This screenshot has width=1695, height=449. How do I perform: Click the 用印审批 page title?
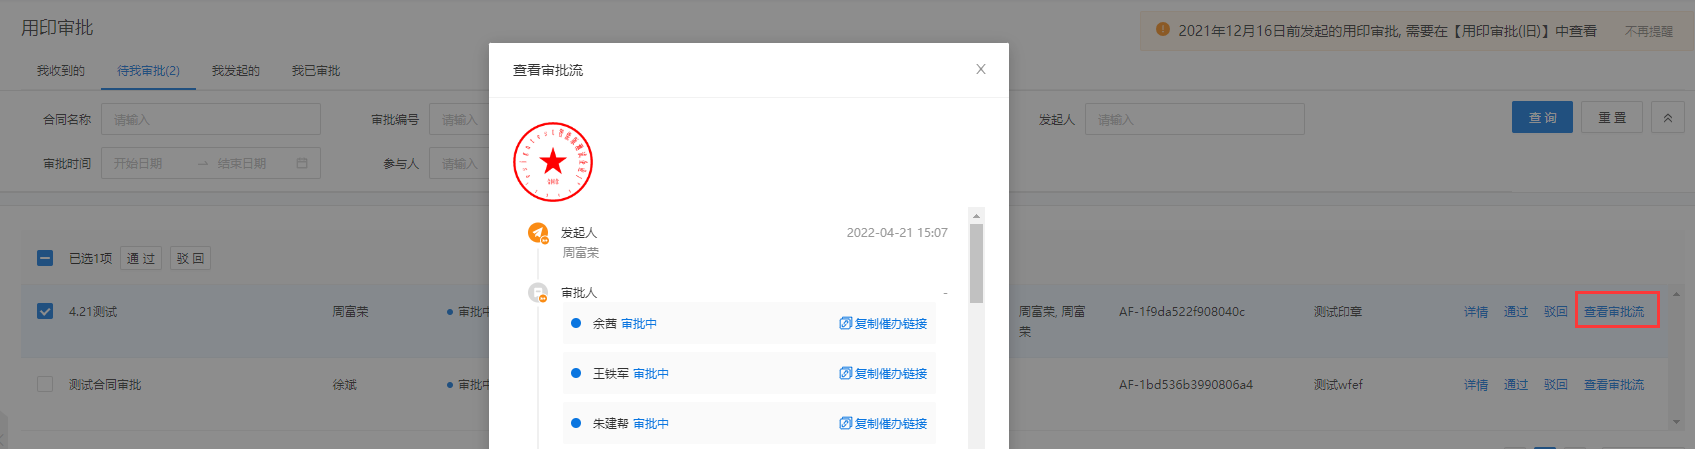(57, 28)
